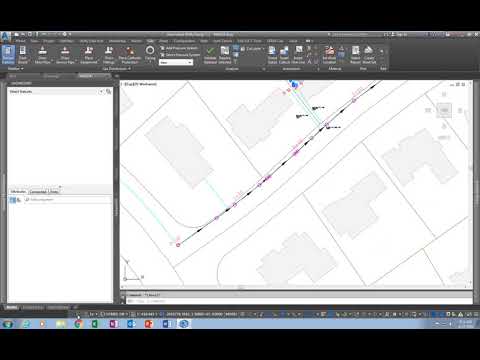Screen dimensions: 480x360
Task: Open Excel from the taskbar
Action: [x=95, y=324]
